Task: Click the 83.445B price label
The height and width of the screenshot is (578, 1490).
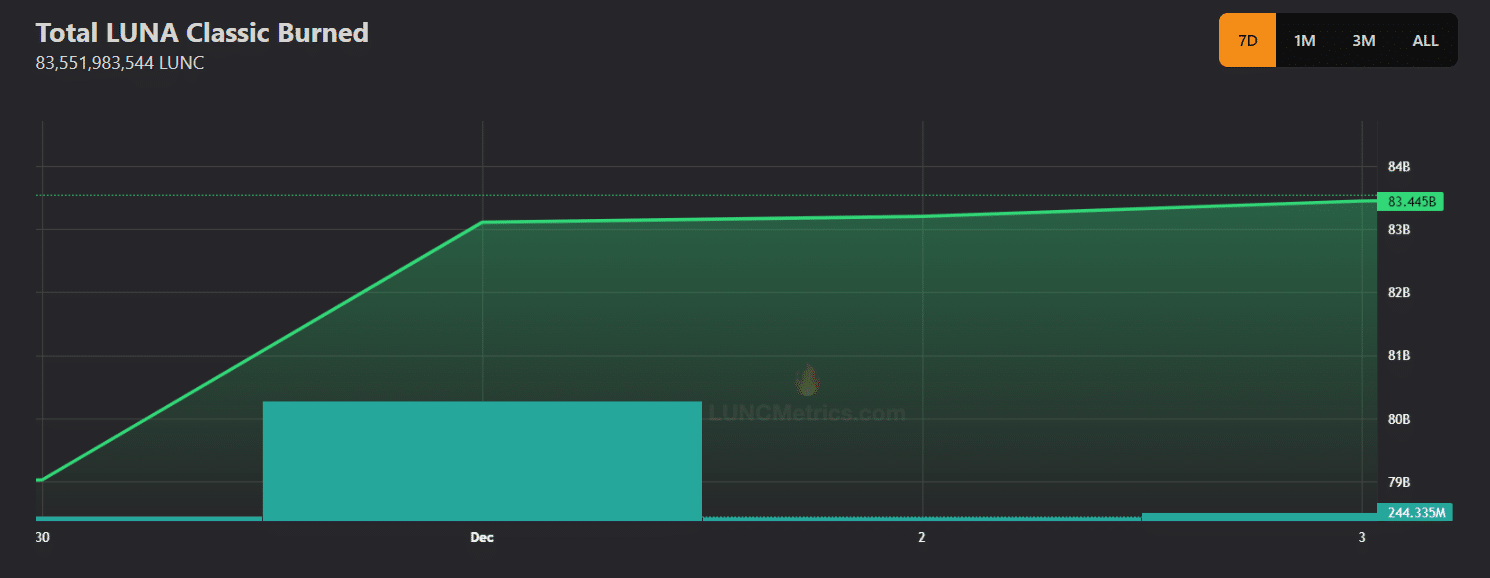Action: [x=1411, y=202]
